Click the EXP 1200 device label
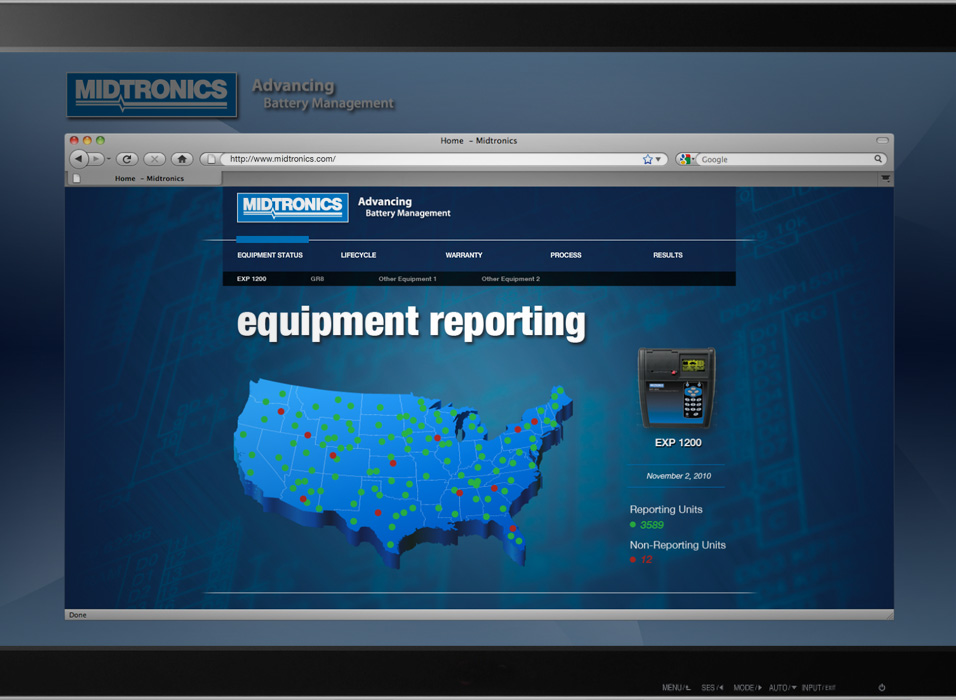956x700 pixels. [x=678, y=443]
